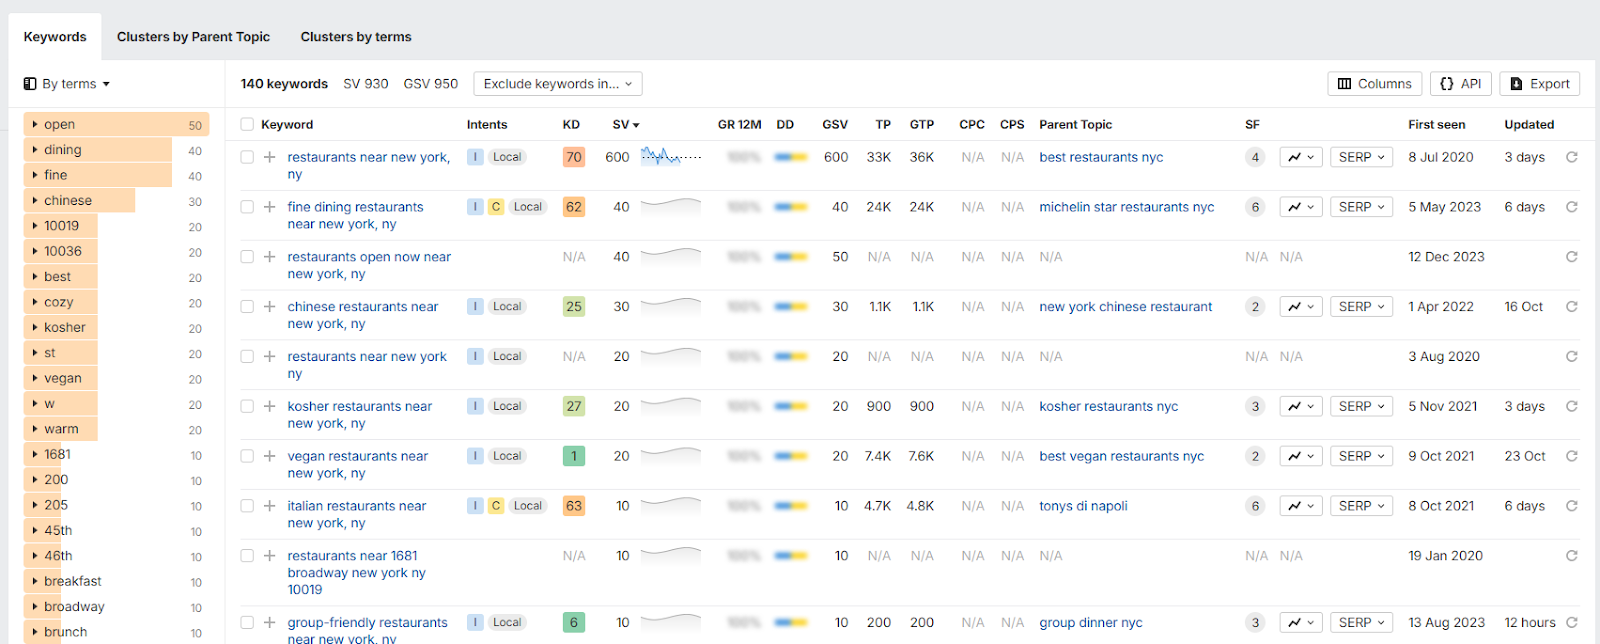Check the chinese restaurants row checkbox
The width and height of the screenshot is (1600, 644).
(x=247, y=307)
